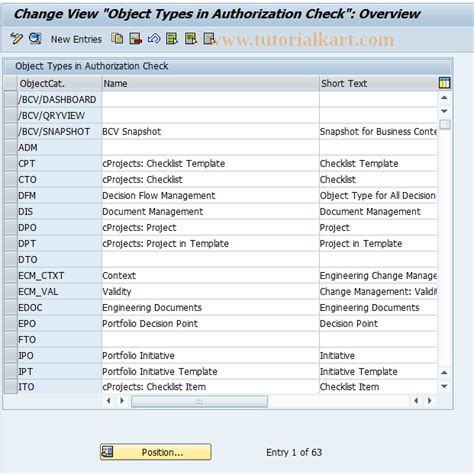Click the Delete entry icon
Screen dimensions: 474x474
[x=135, y=39]
